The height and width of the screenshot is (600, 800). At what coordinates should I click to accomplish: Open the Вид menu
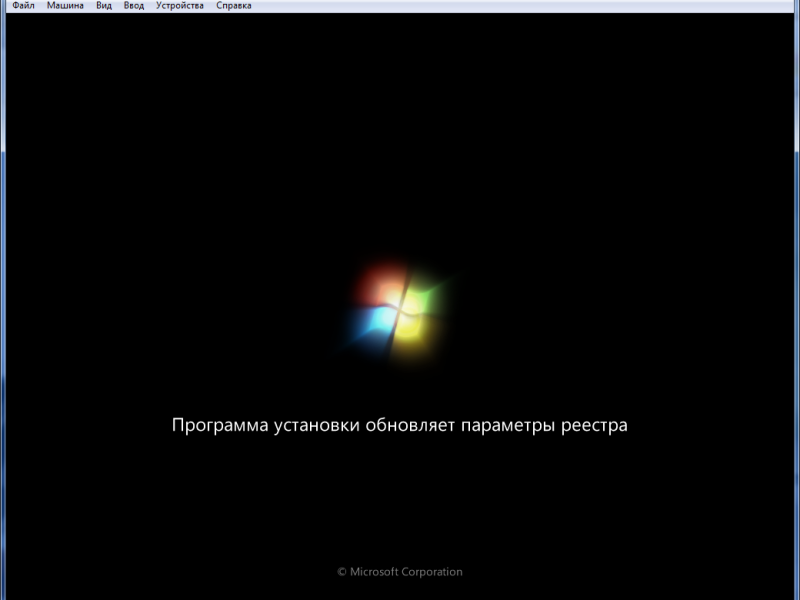click(104, 6)
